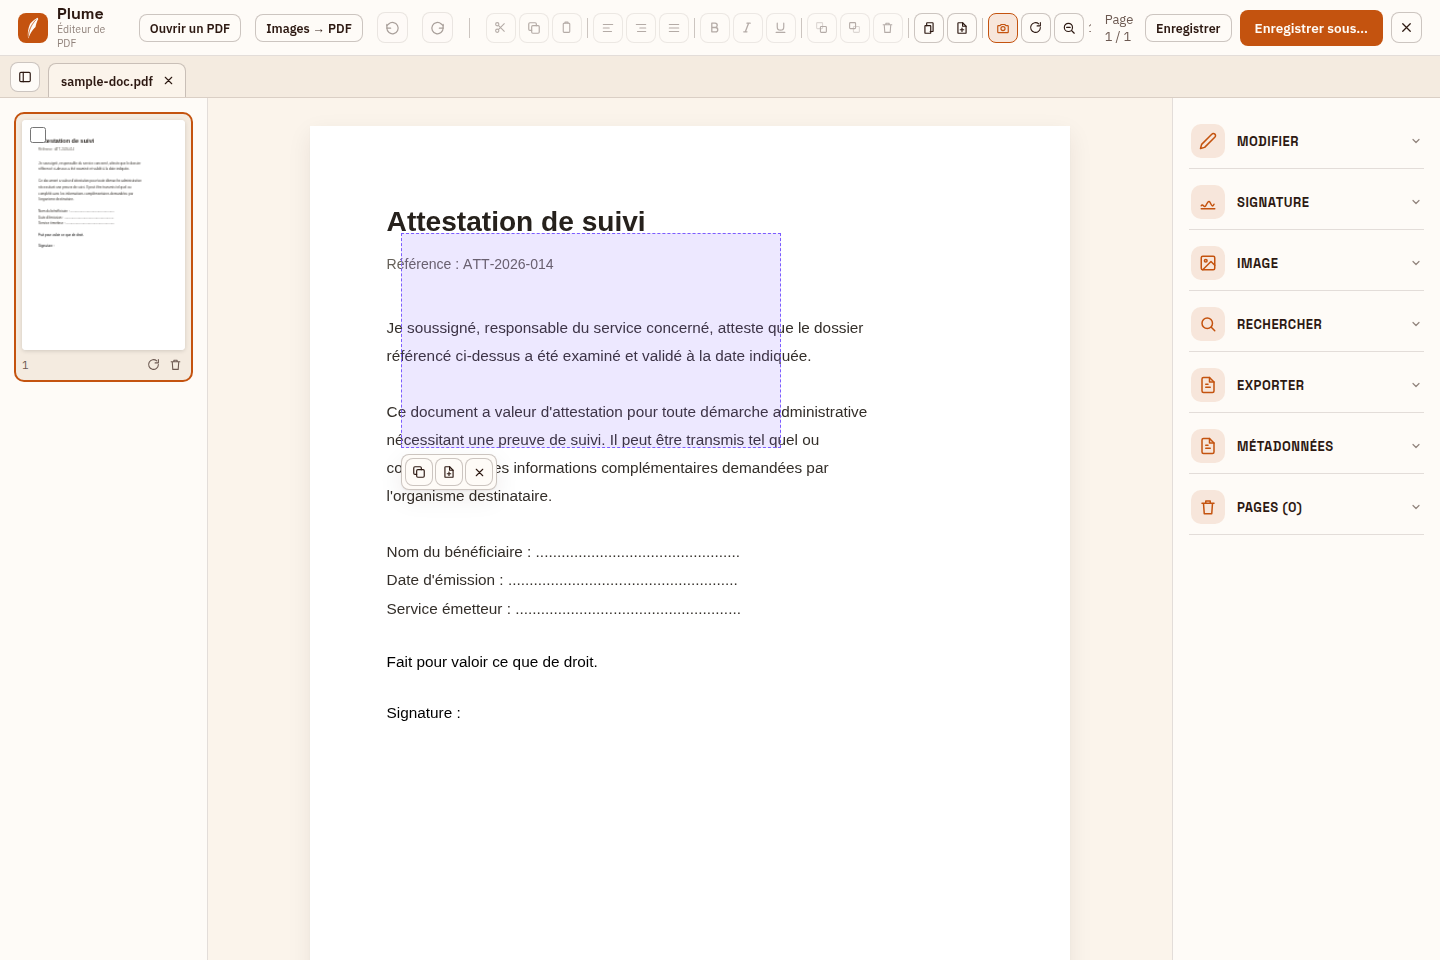
Task: Click the undo arrow icon
Action: 392,28
